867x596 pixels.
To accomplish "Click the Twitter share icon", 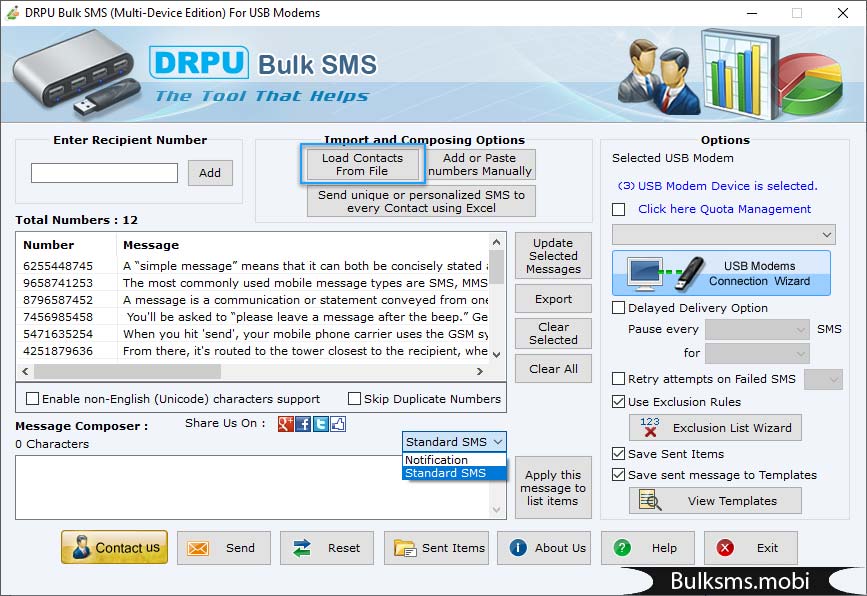I will [x=321, y=424].
